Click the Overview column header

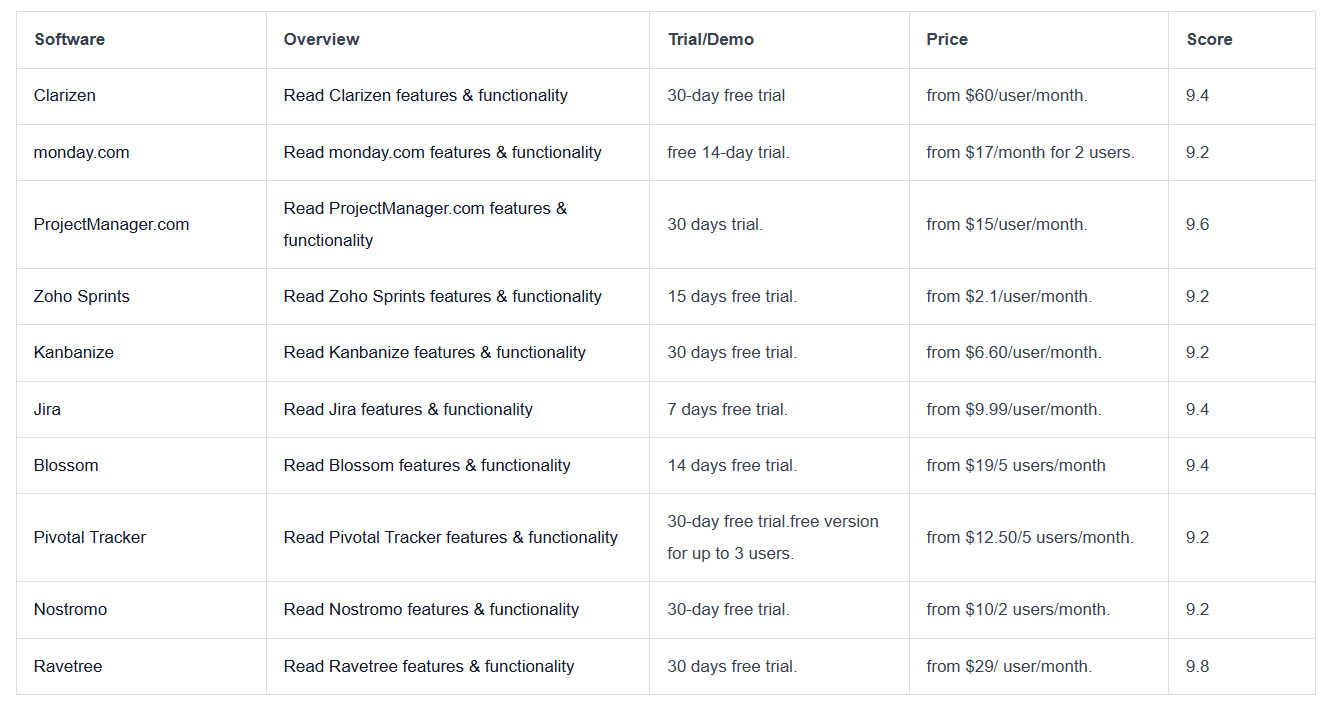point(321,40)
